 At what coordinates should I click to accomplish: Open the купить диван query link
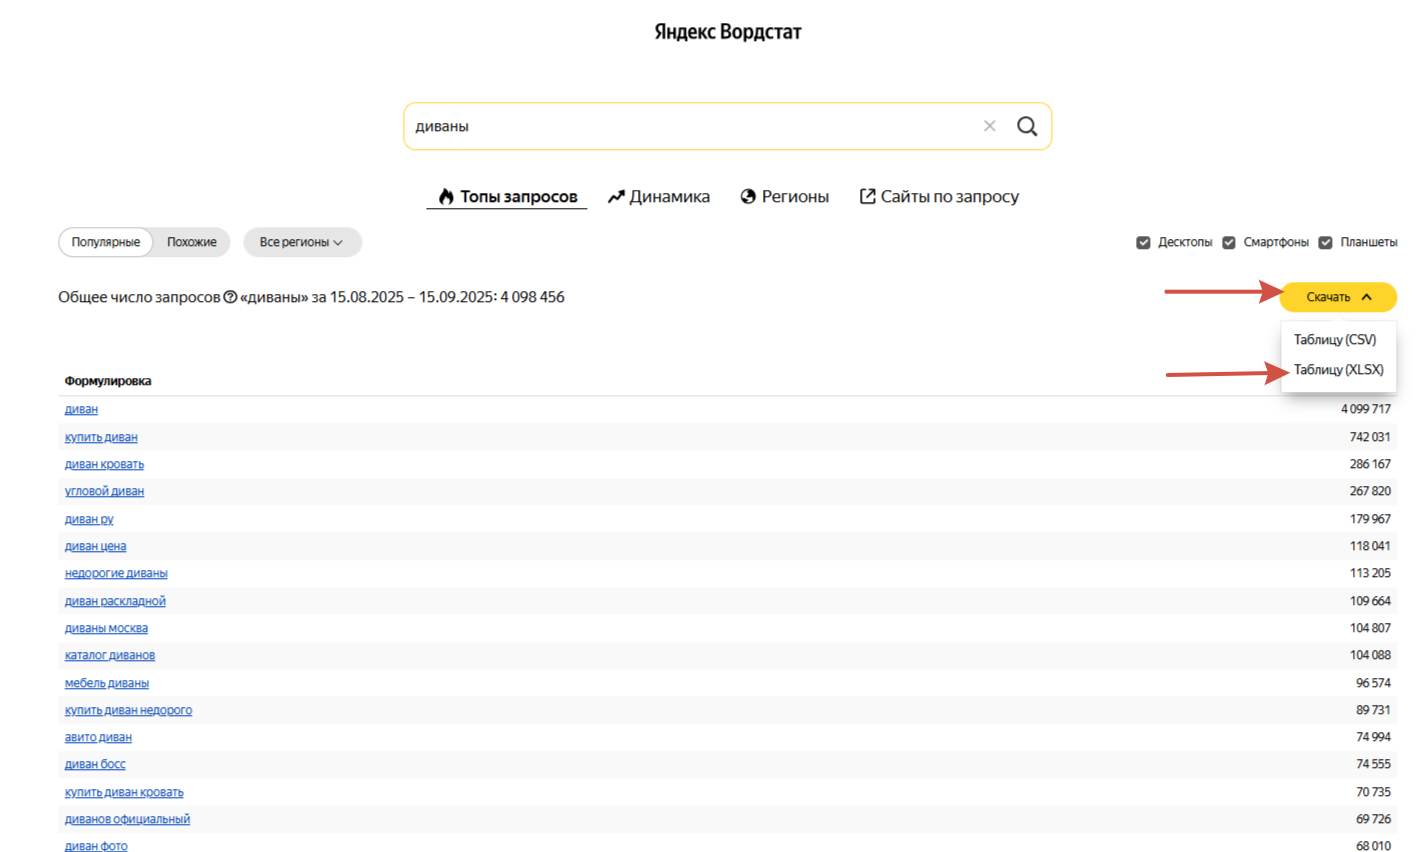[x=101, y=437]
